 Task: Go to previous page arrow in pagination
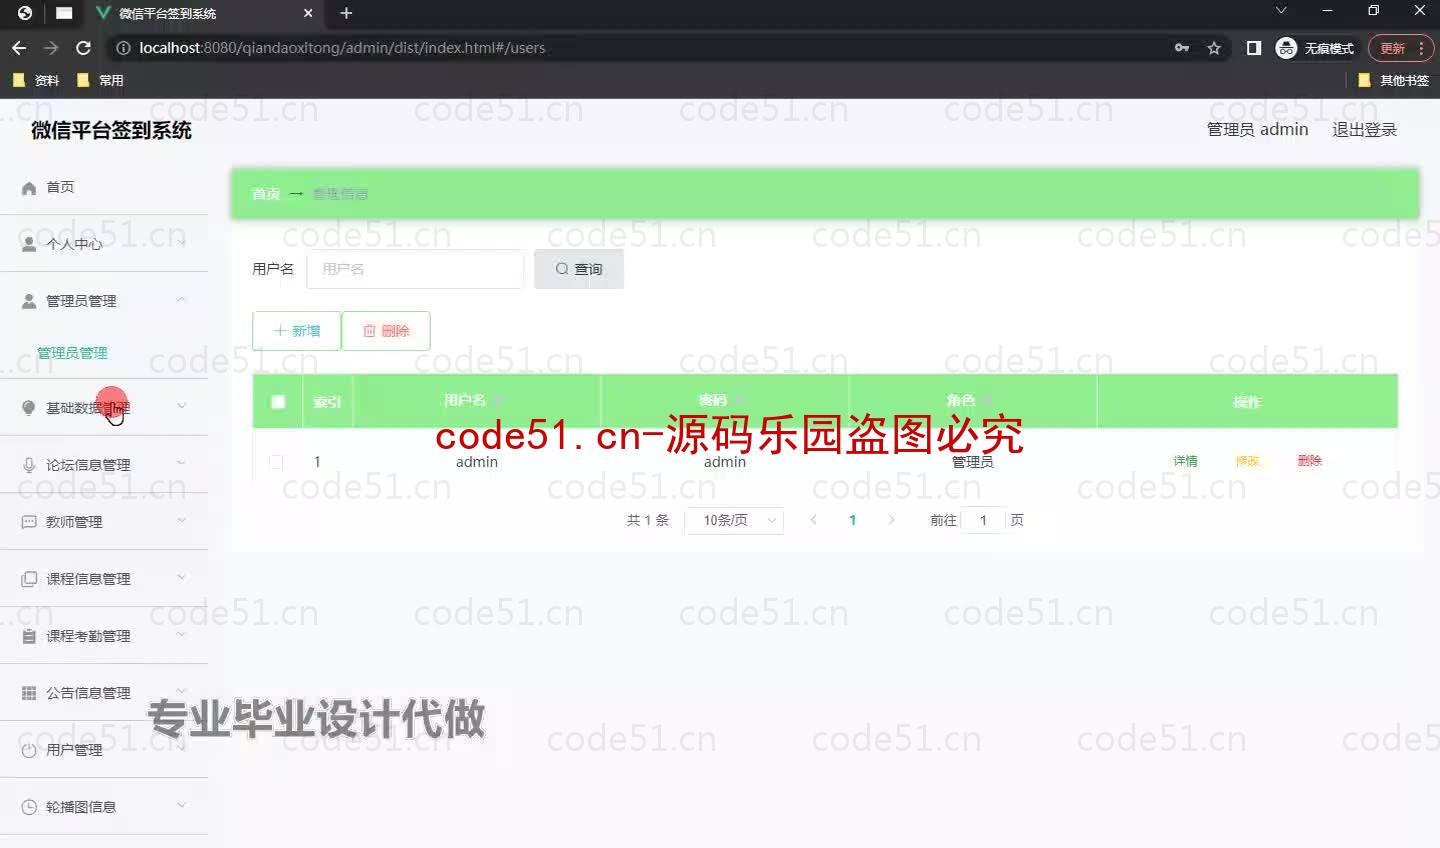click(x=813, y=520)
